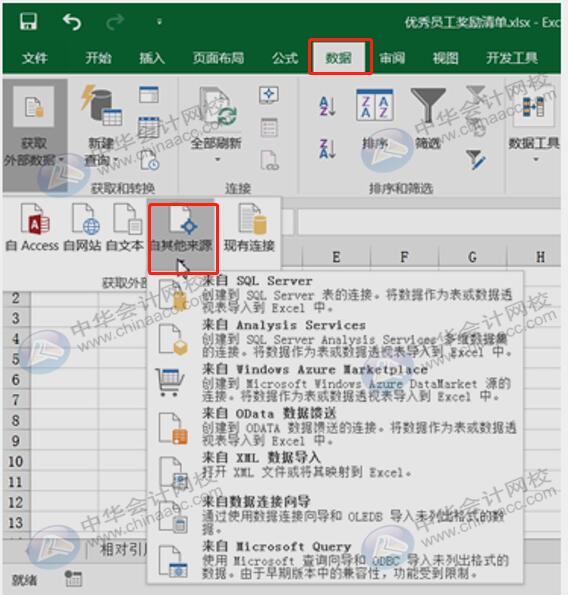Screen dimensions: 568x595
Task: Click the Redo arrow icon
Action: (115, 22)
